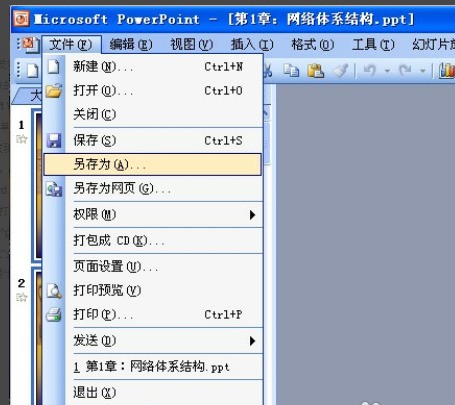The width and height of the screenshot is (455, 405).
Task: Click the Cut scissors icon
Action: (267, 71)
